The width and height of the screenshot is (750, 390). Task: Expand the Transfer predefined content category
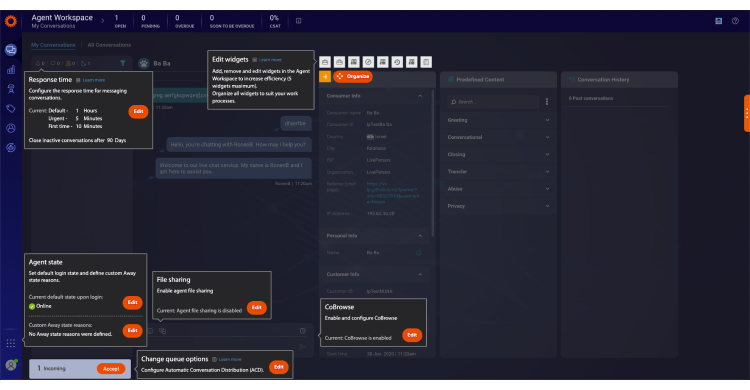pos(498,172)
